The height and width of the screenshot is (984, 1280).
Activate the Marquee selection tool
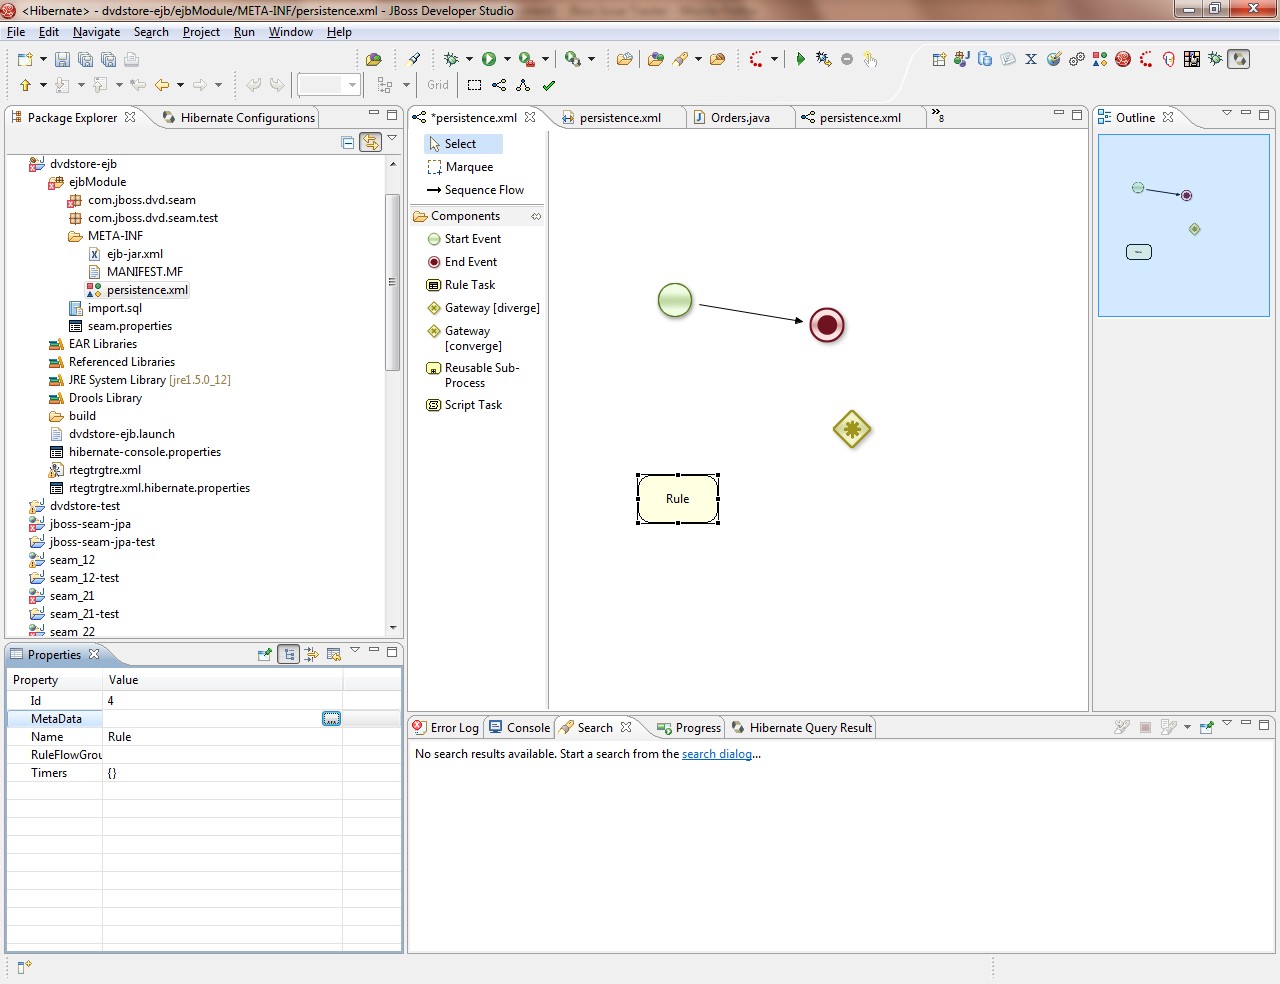pyautogui.click(x=468, y=167)
